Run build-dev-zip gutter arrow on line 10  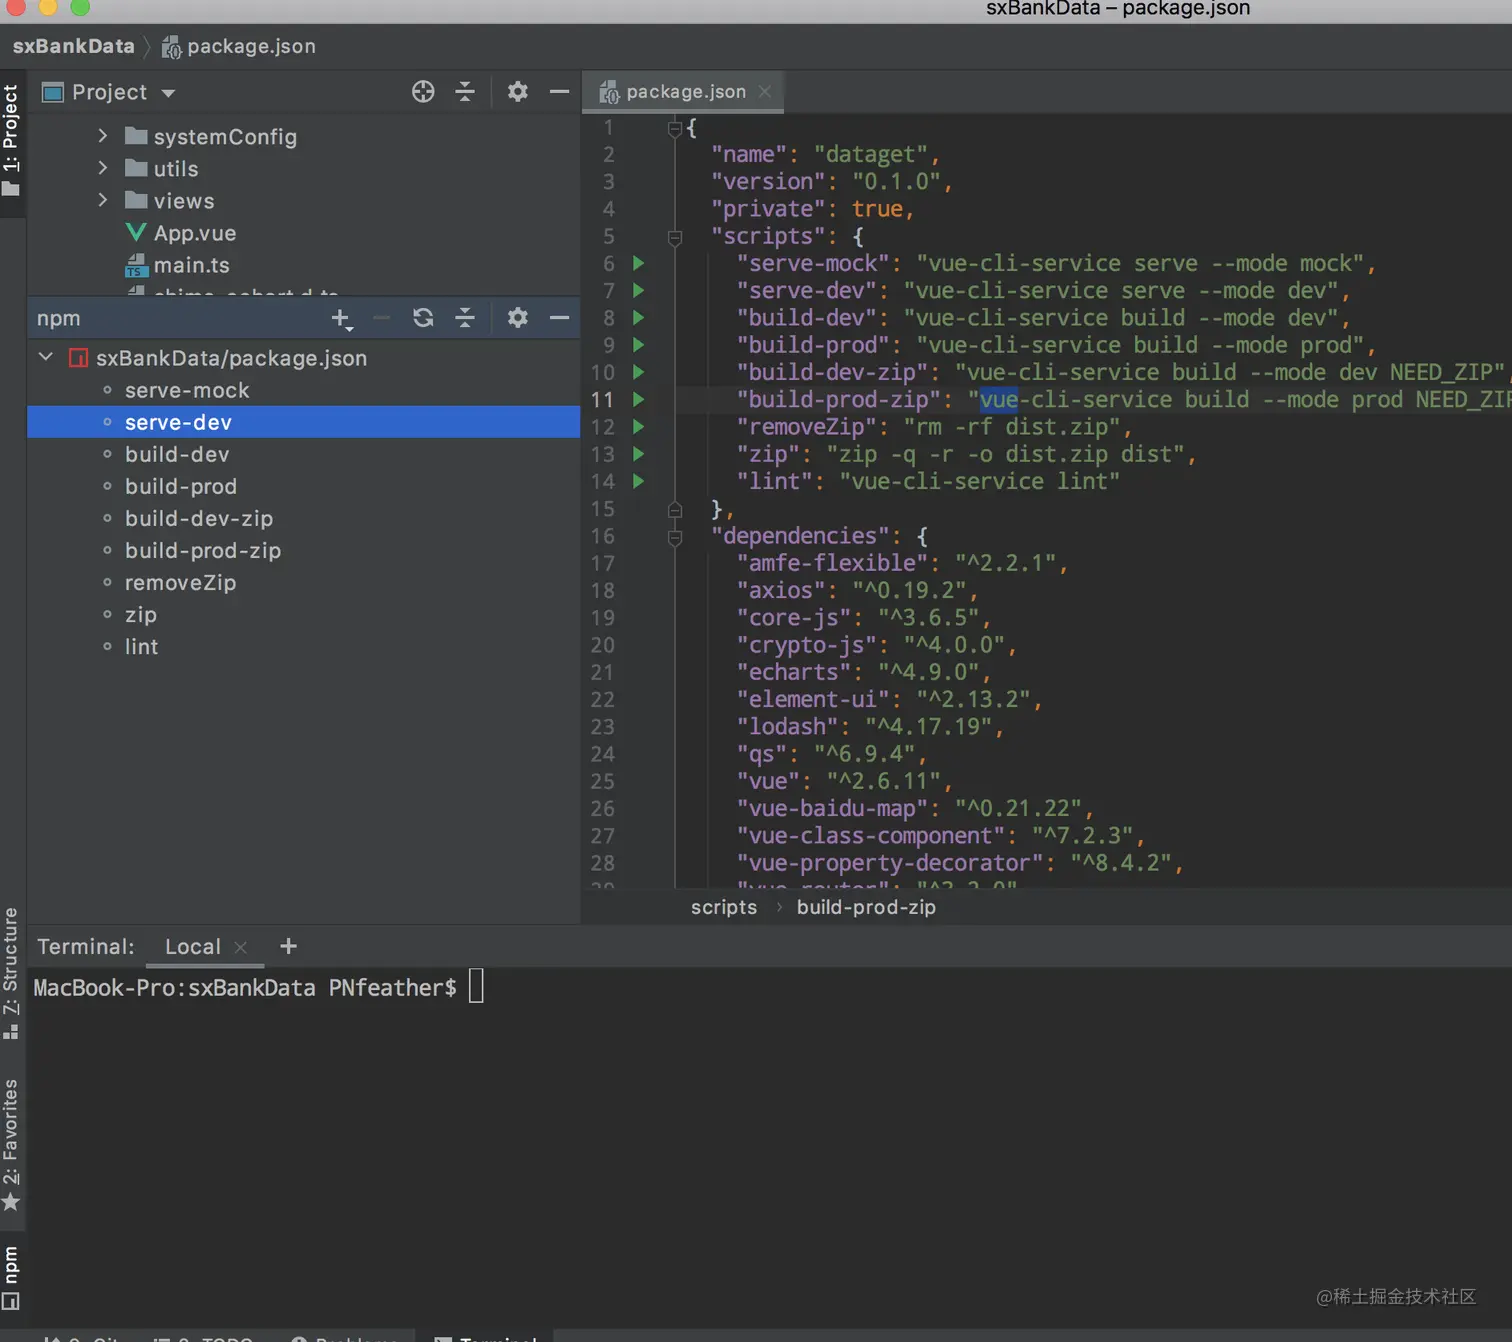(638, 372)
